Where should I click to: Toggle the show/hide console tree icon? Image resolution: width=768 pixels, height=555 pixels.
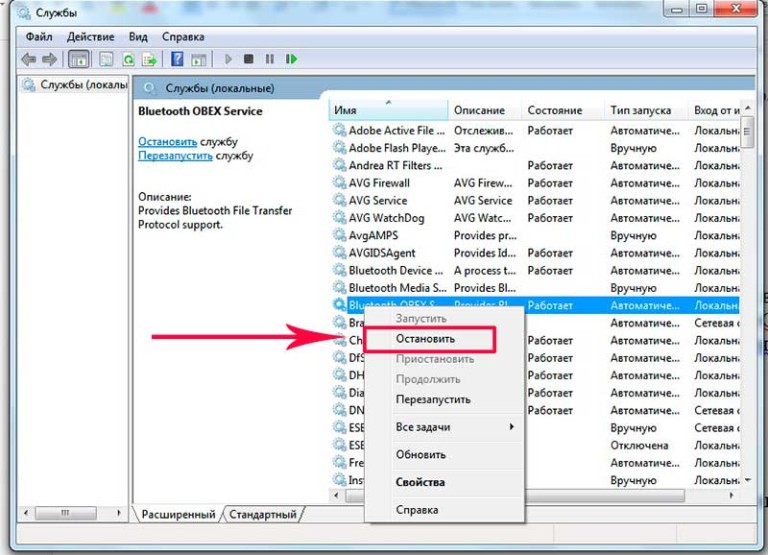(x=79, y=60)
